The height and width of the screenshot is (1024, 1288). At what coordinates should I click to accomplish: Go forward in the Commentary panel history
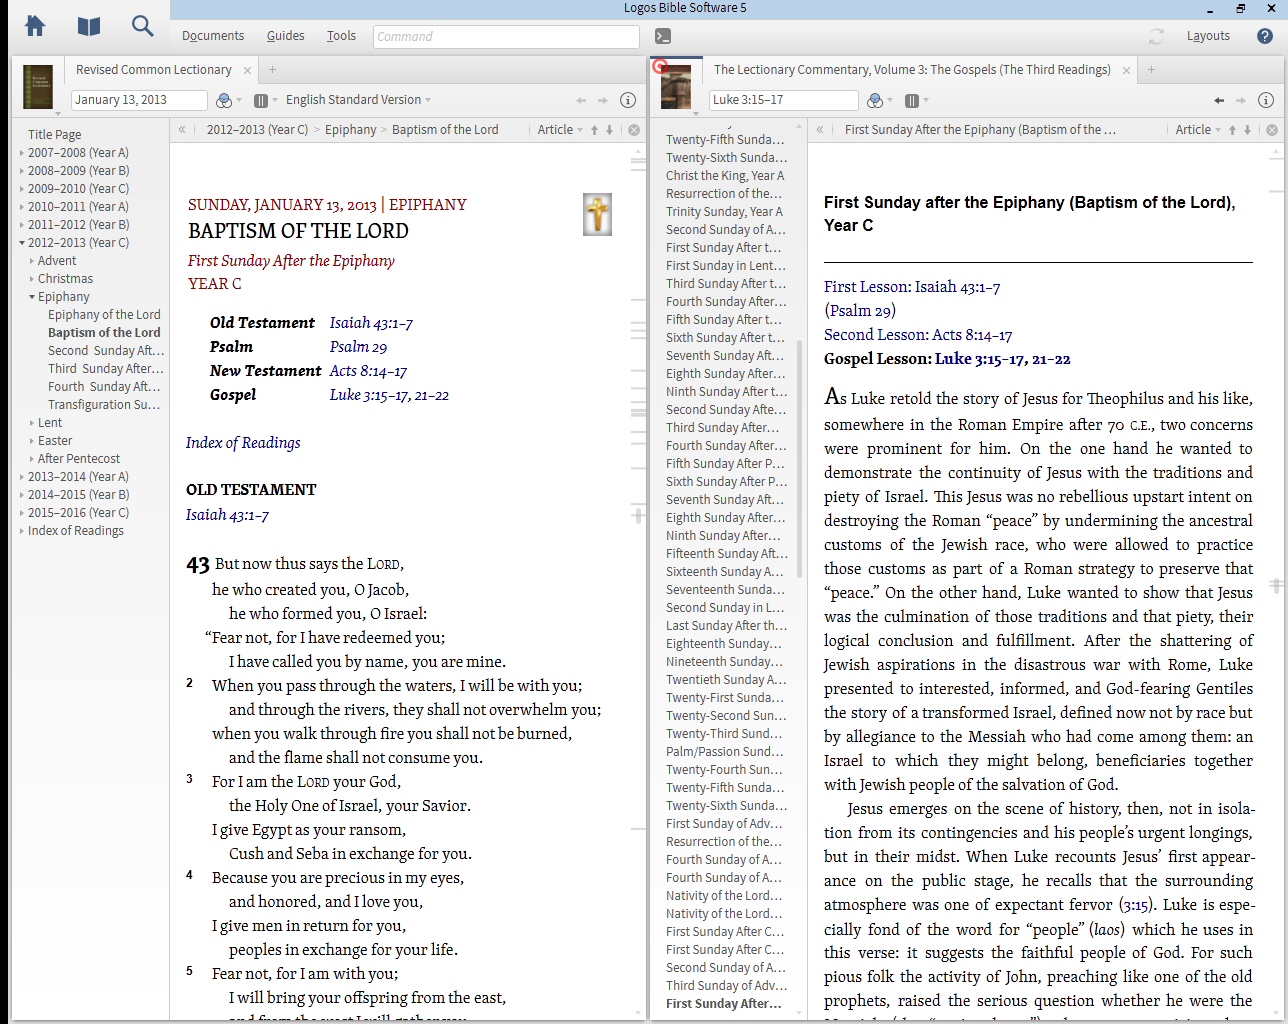click(x=1240, y=100)
